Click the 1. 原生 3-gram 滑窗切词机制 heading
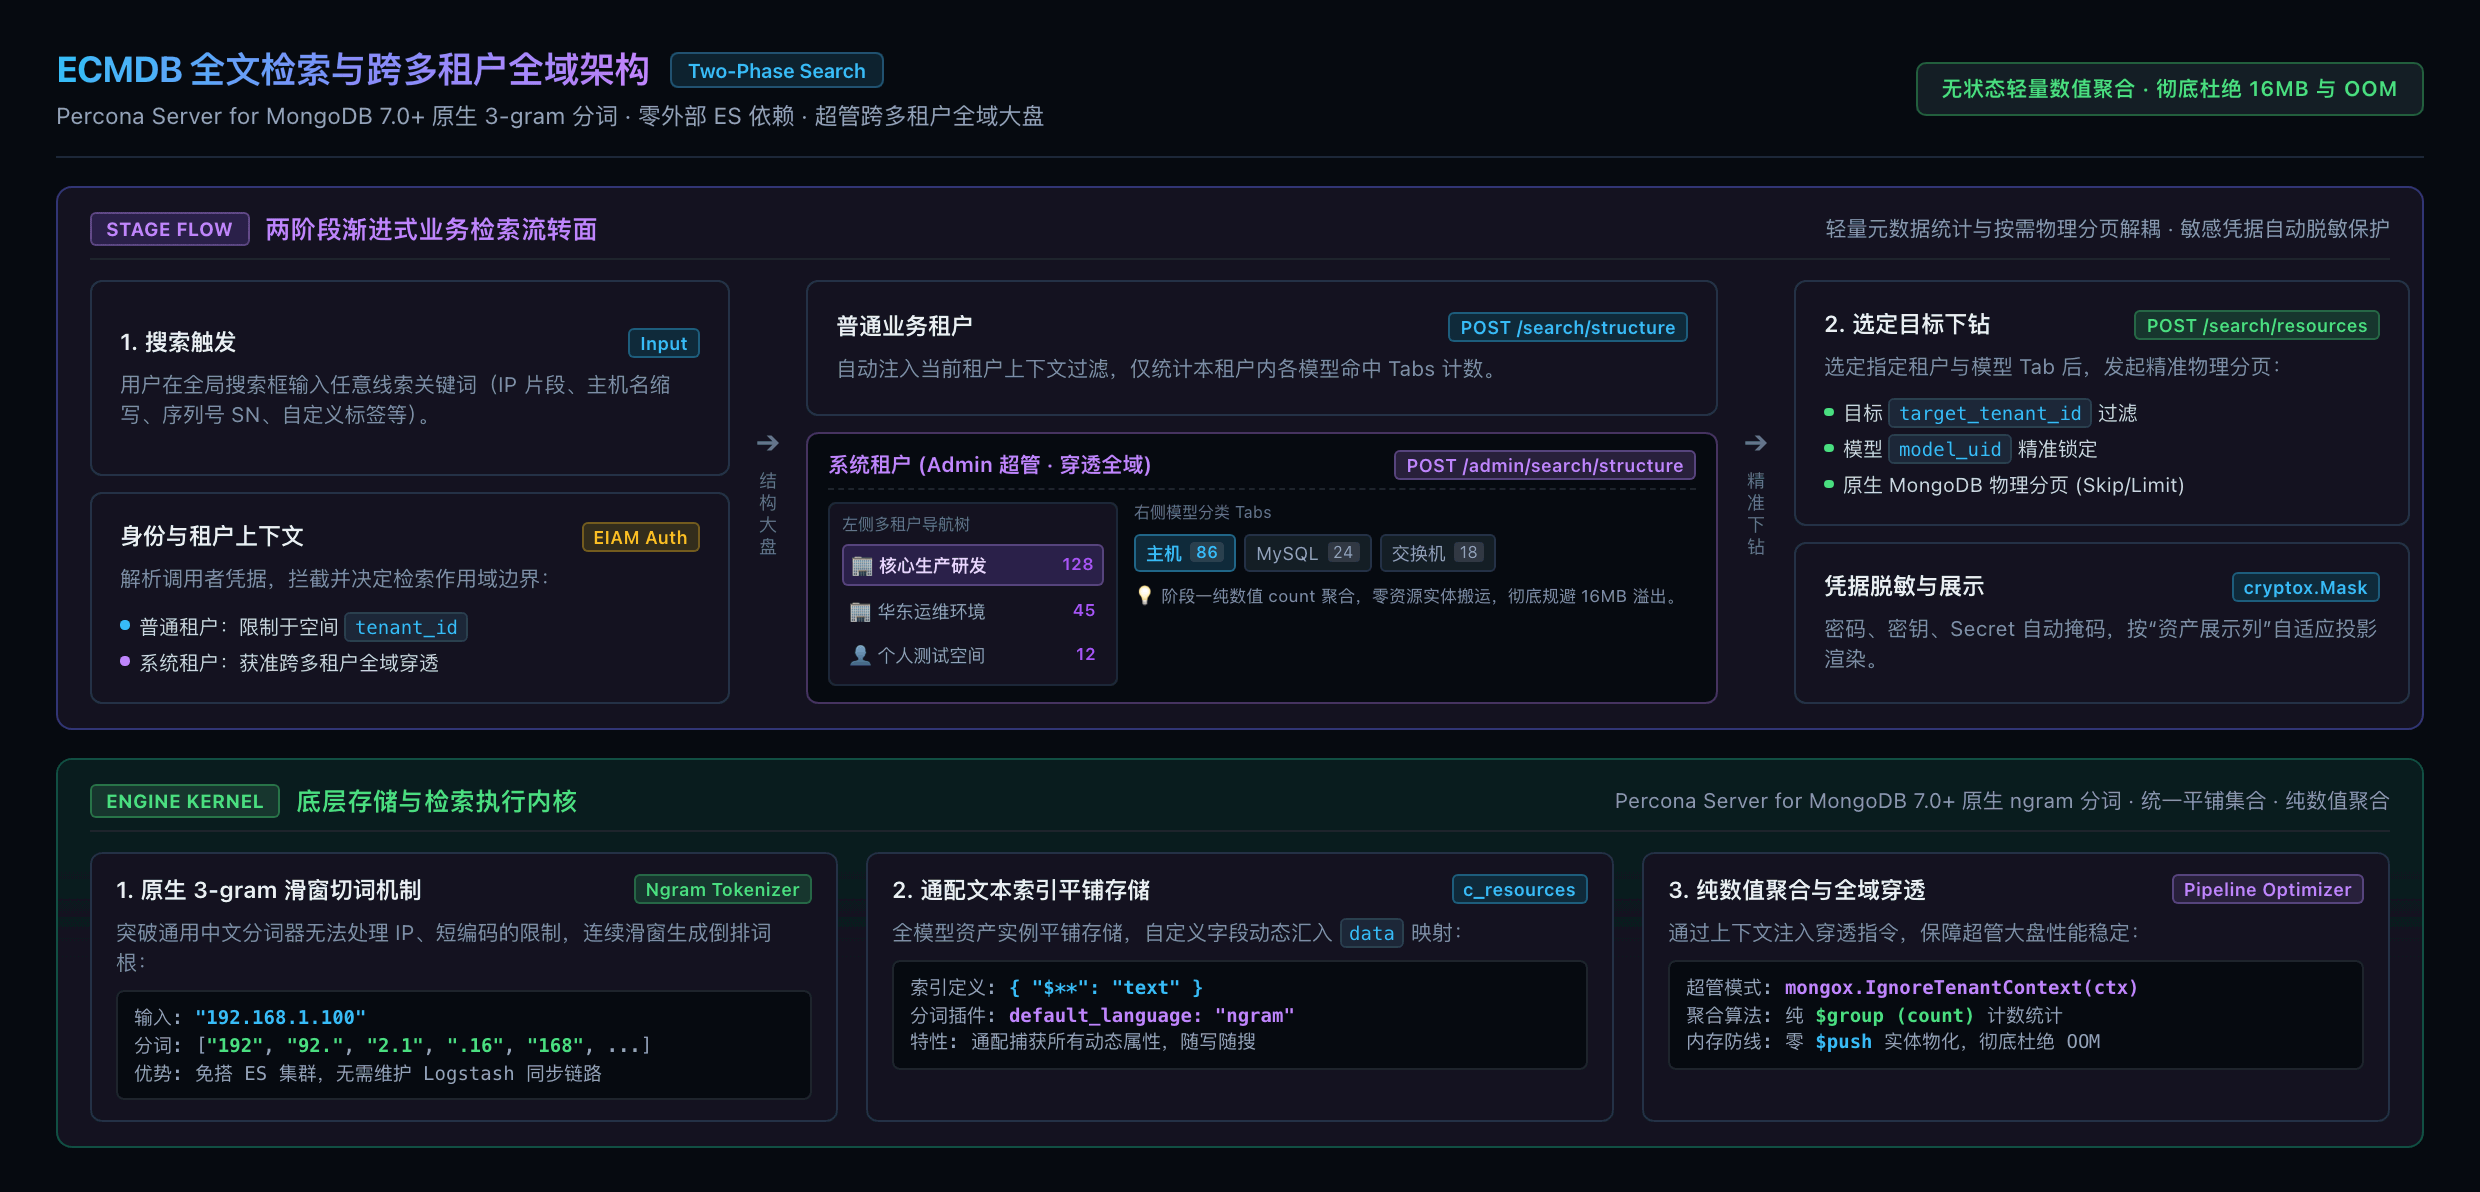Screen dimensions: 2480x1192 (269, 890)
